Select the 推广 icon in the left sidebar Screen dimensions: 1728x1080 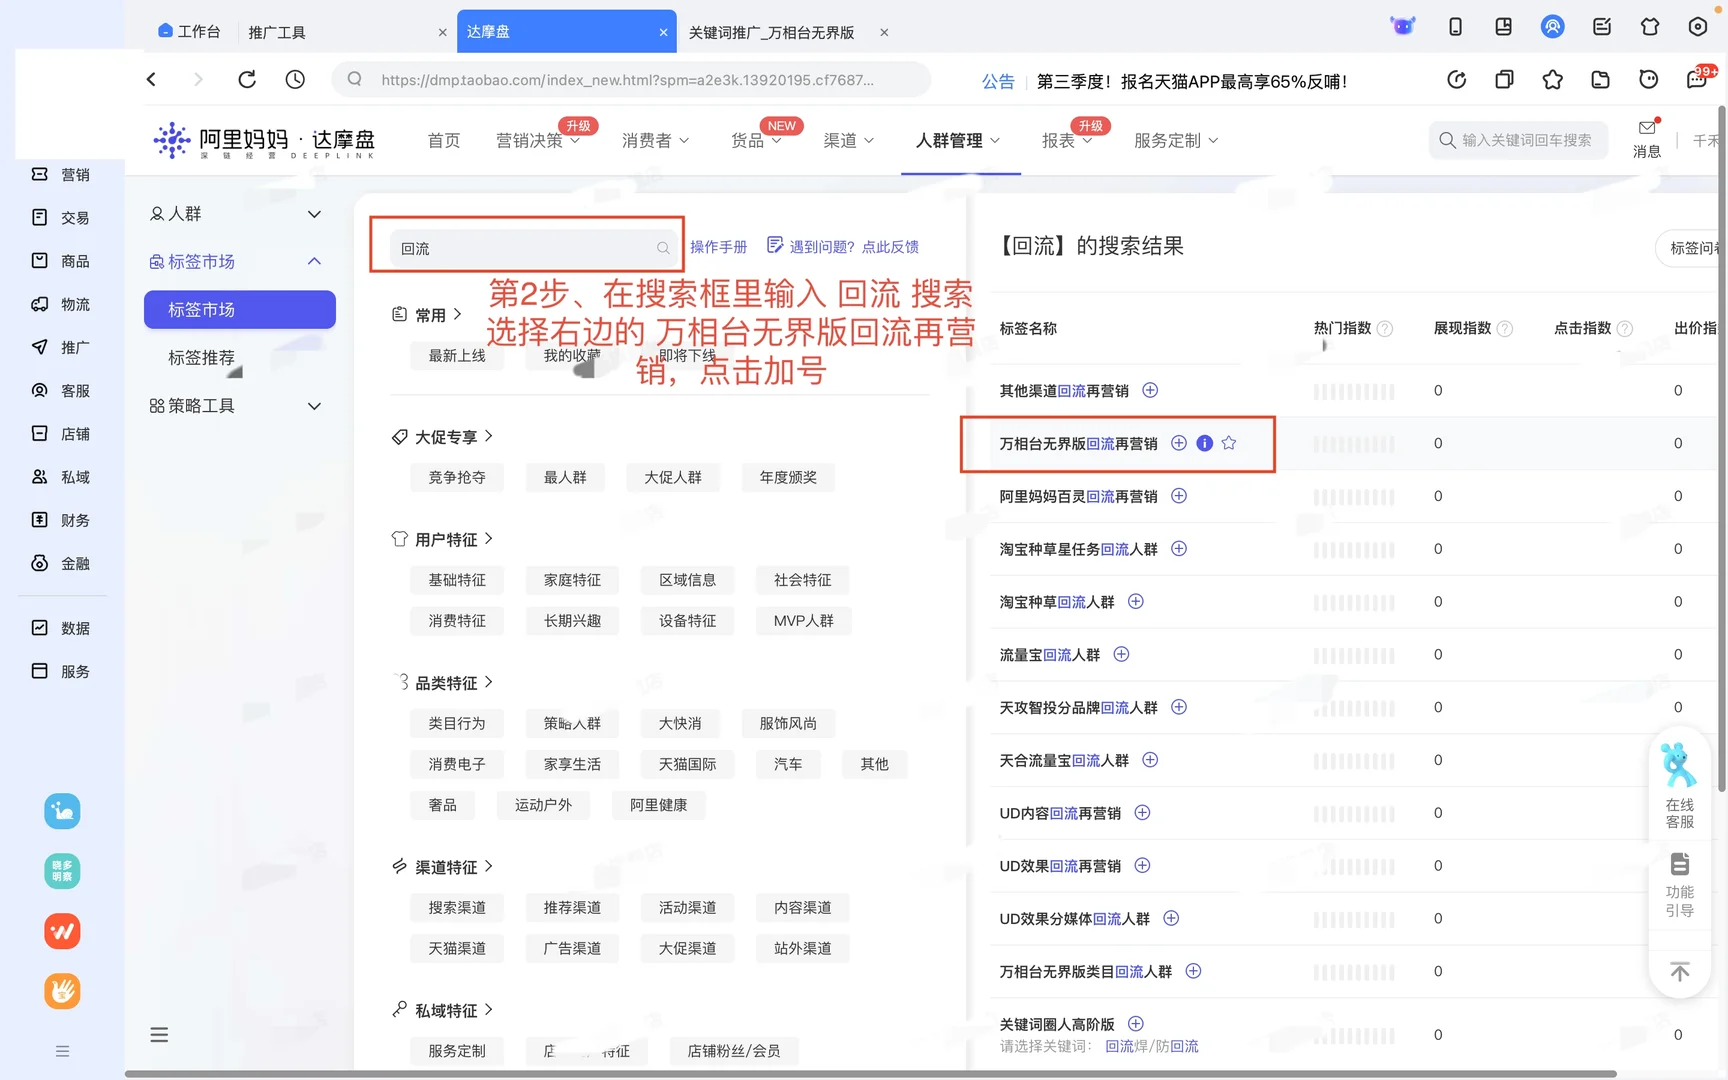coord(39,347)
